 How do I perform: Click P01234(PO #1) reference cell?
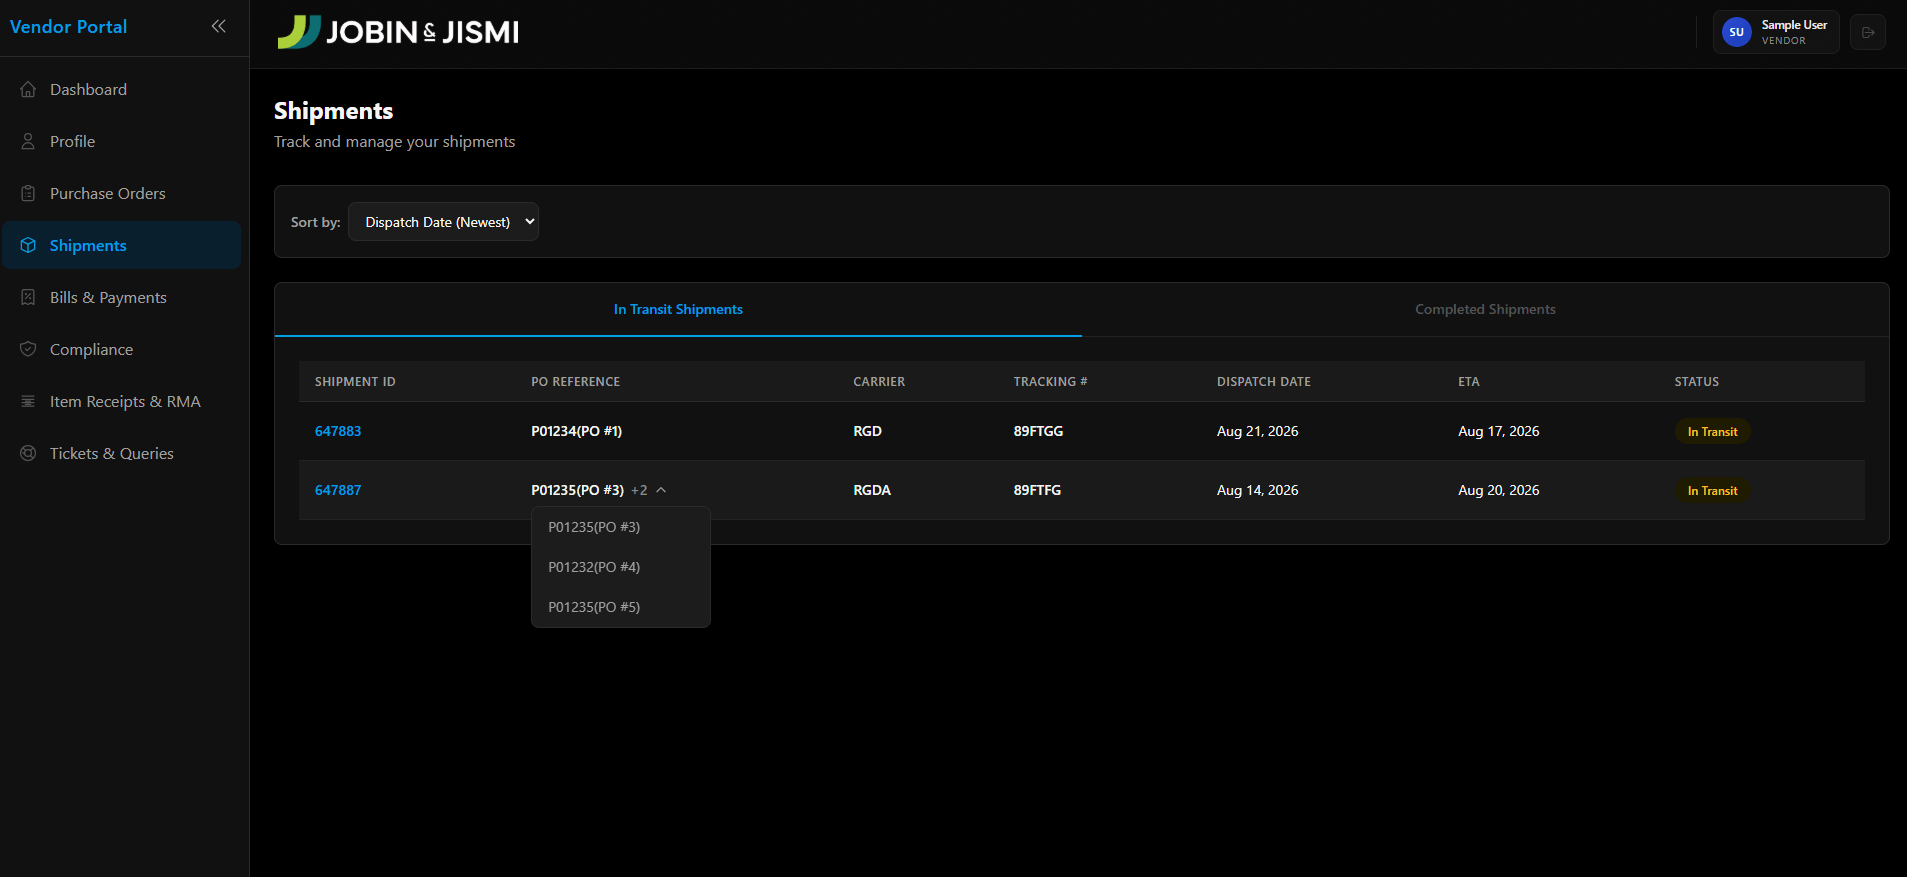(576, 431)
